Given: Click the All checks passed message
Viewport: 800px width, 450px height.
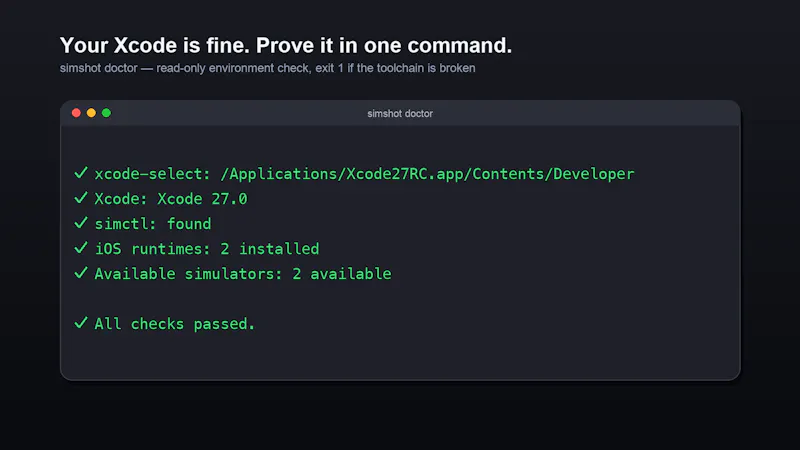Looking at the screenshot, I should click(174, 324).
